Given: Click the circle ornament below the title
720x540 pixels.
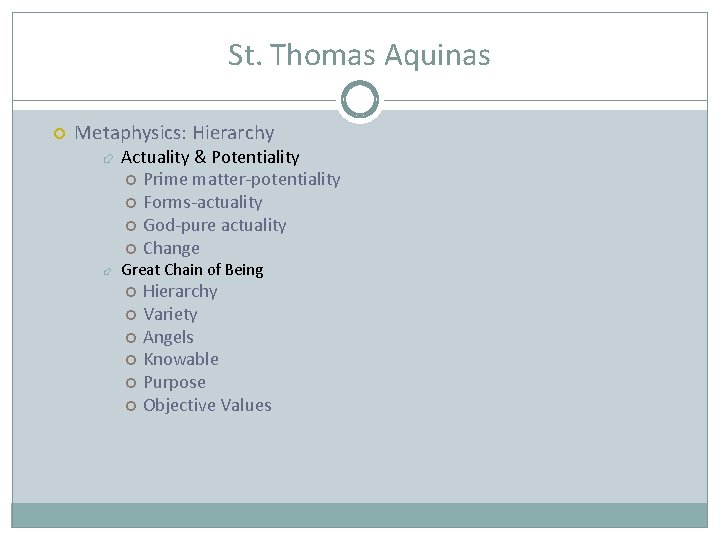Looking at the screenshot, I should [359, 100].
